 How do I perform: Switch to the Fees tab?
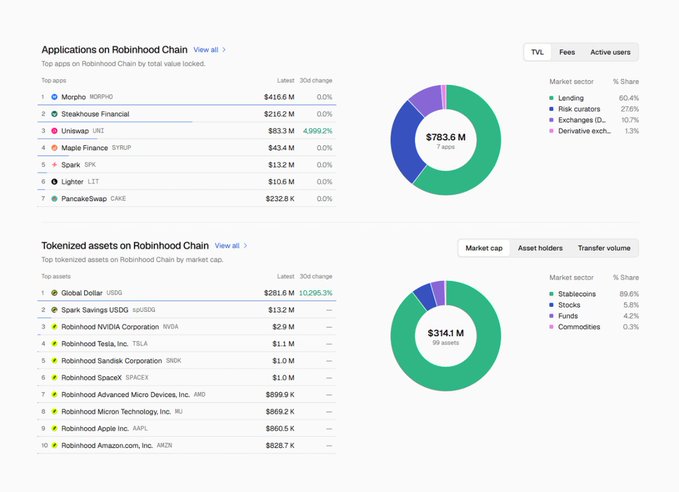[x=567, y=52]
